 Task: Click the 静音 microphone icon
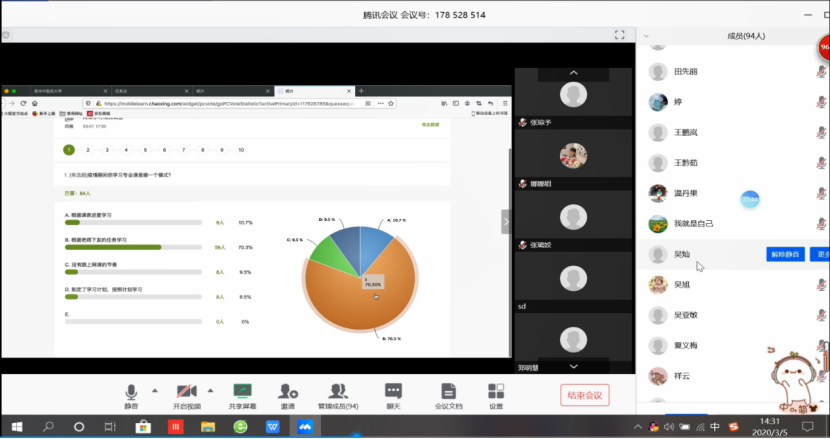pyautogui.click(x=131, y=391)
